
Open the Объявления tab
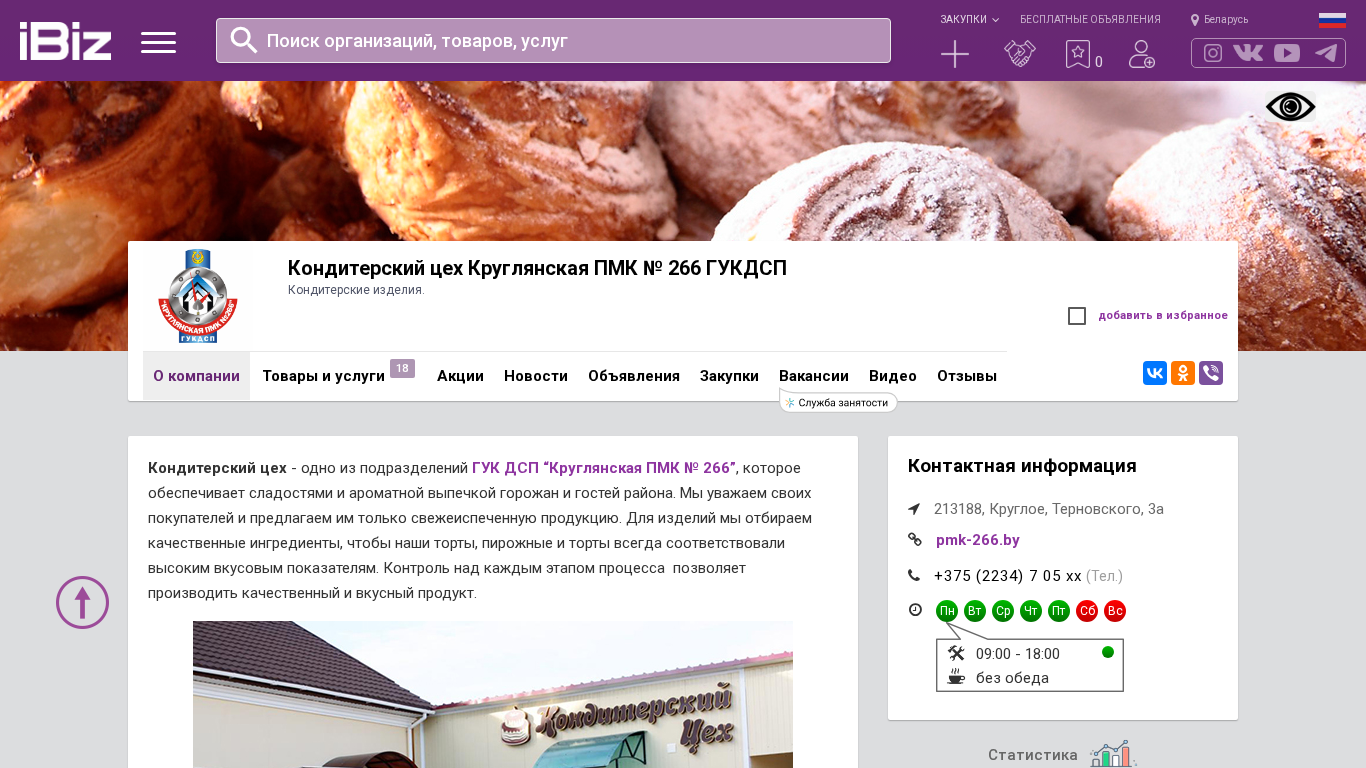(634, 376)
